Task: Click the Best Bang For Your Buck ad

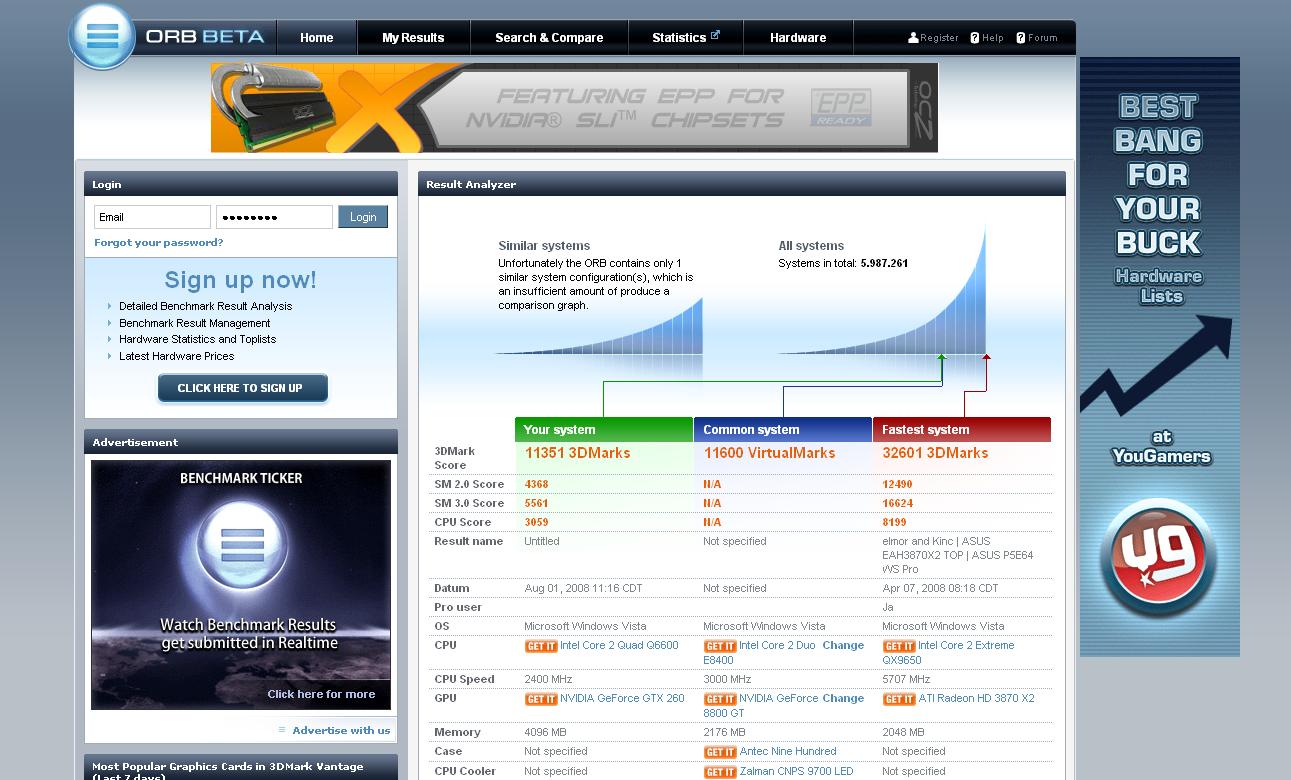Action: [1159, 357]
